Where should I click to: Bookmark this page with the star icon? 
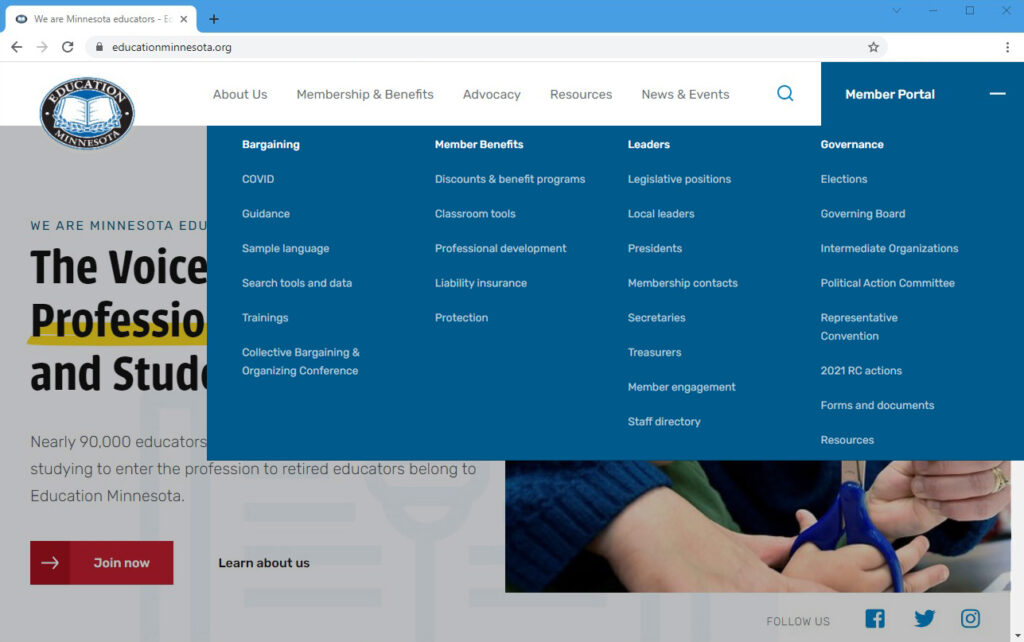(873, 47)
